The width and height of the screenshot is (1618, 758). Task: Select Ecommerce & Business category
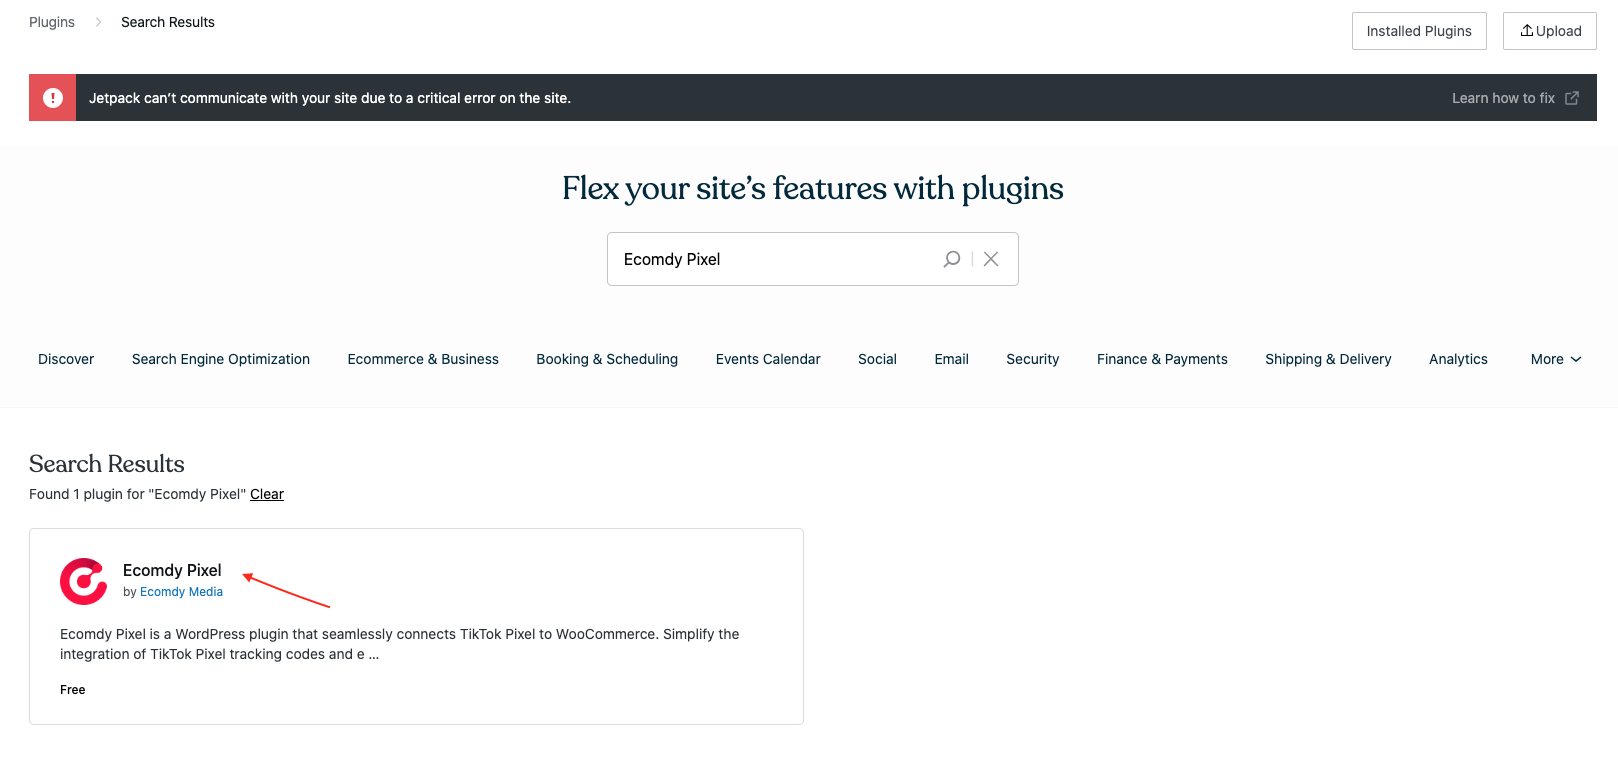(423, 359)
